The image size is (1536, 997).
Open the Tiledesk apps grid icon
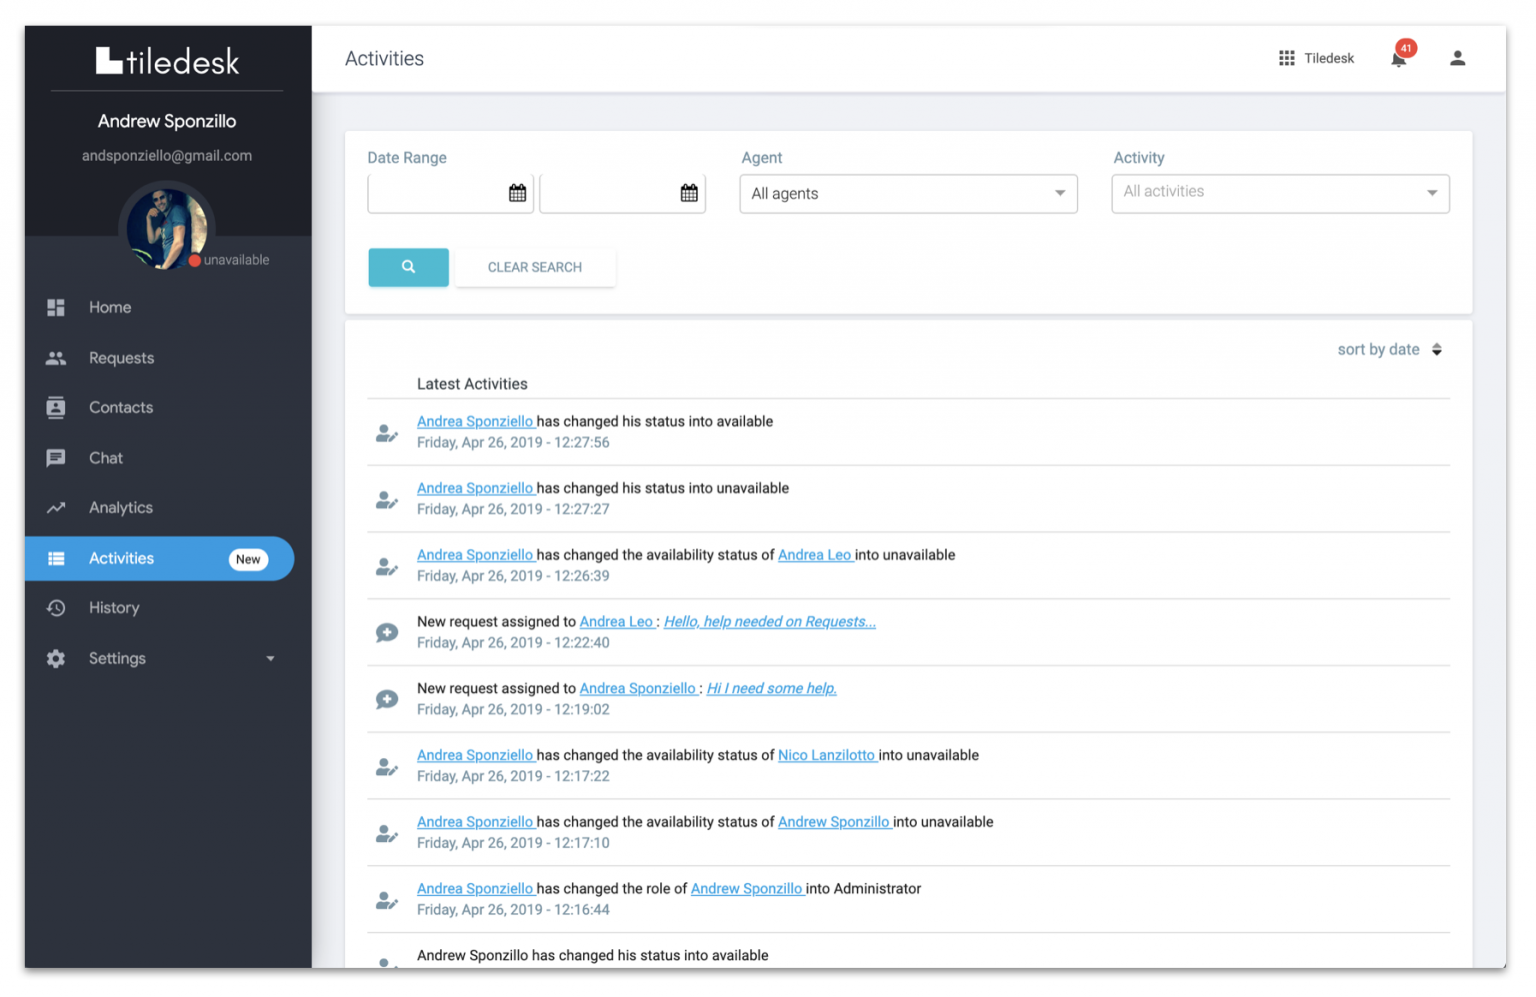tap(1287, 57)
